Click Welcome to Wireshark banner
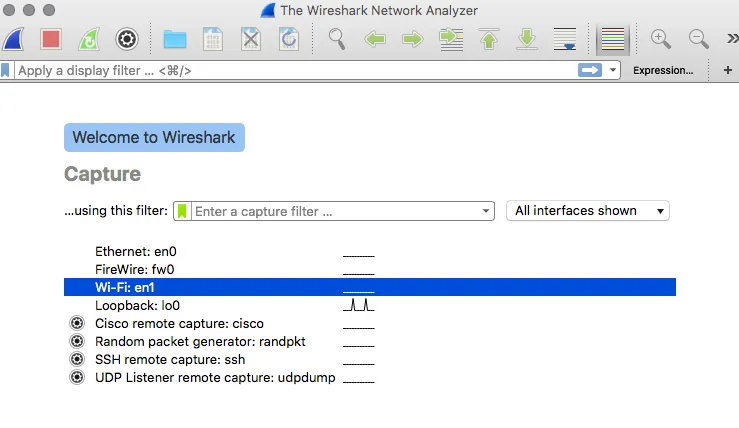Image resolution: width=739 pixels, height=428 pixels. 154,137
